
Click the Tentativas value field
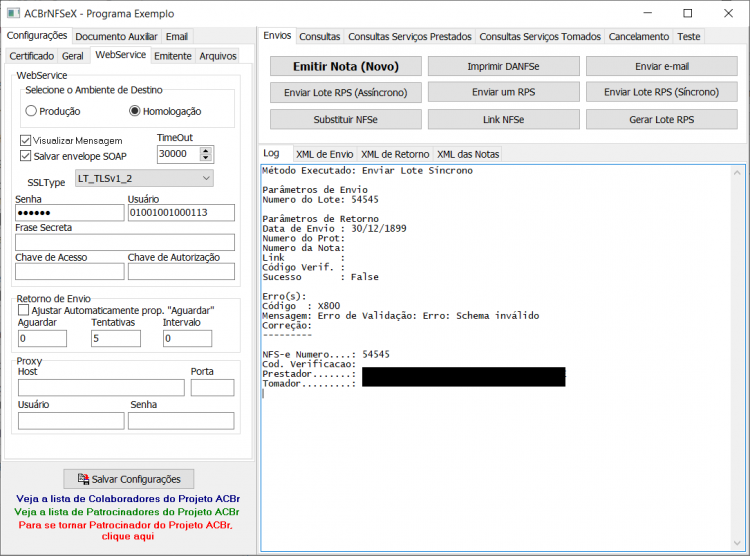(x=116, y=338)
